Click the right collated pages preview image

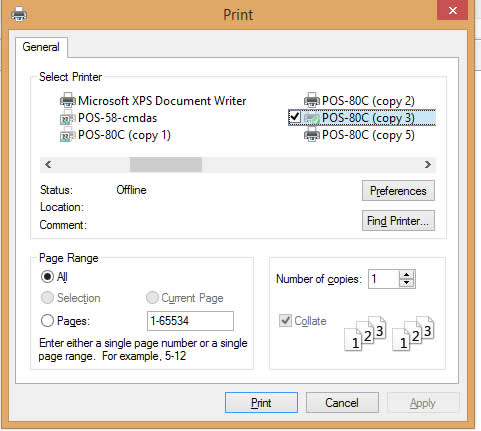coord(413,334)
